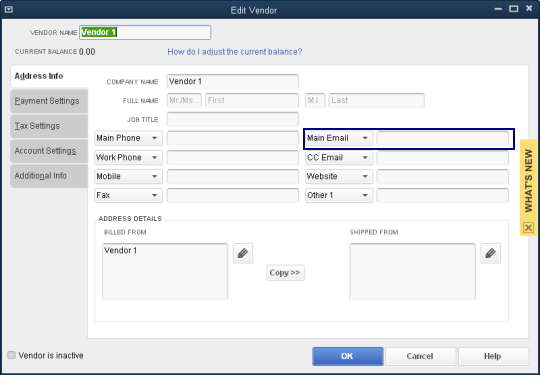Click the Website URL field

(x=443, y=176)
